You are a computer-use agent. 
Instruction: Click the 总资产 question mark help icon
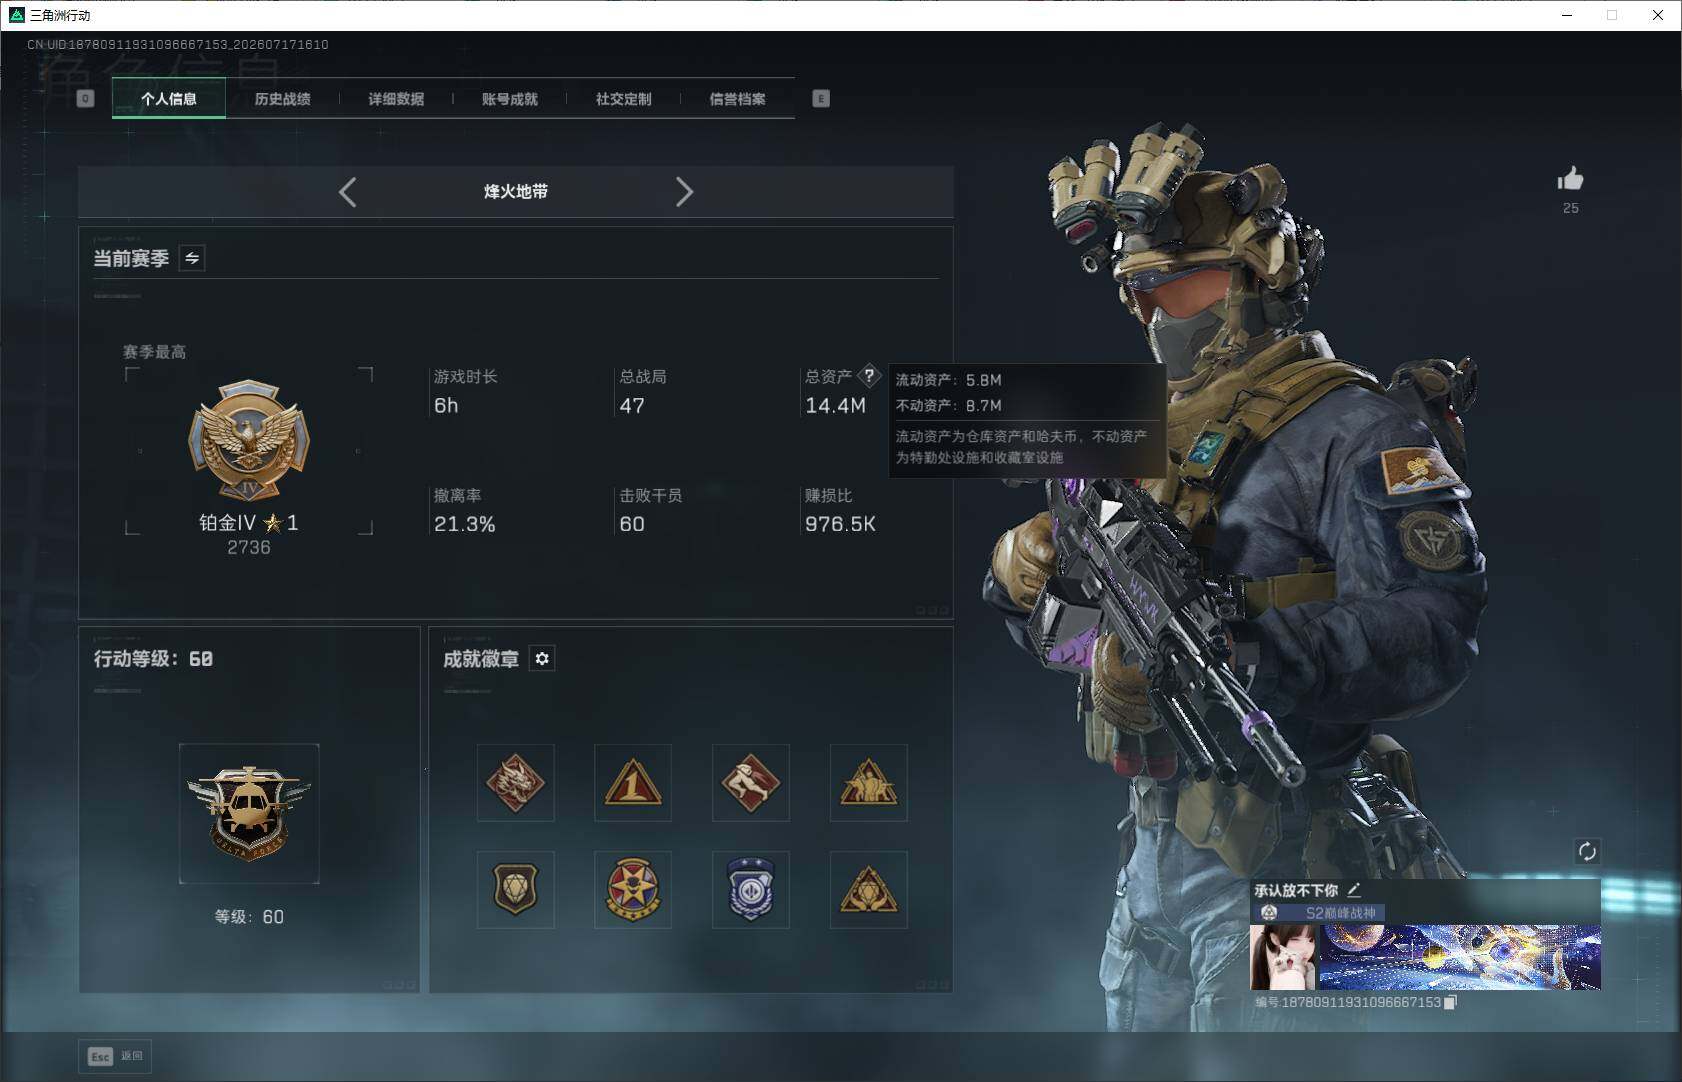click(x=869, y=376)
